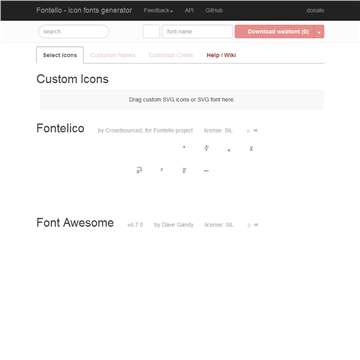
Task: Click the blank square button beside font name
Action: (x=151, y=32)
